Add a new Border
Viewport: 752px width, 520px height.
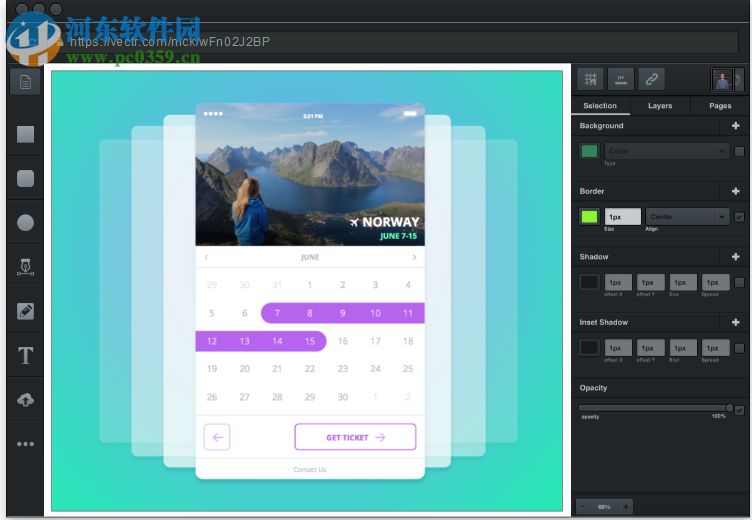click(x=736, y=191)
